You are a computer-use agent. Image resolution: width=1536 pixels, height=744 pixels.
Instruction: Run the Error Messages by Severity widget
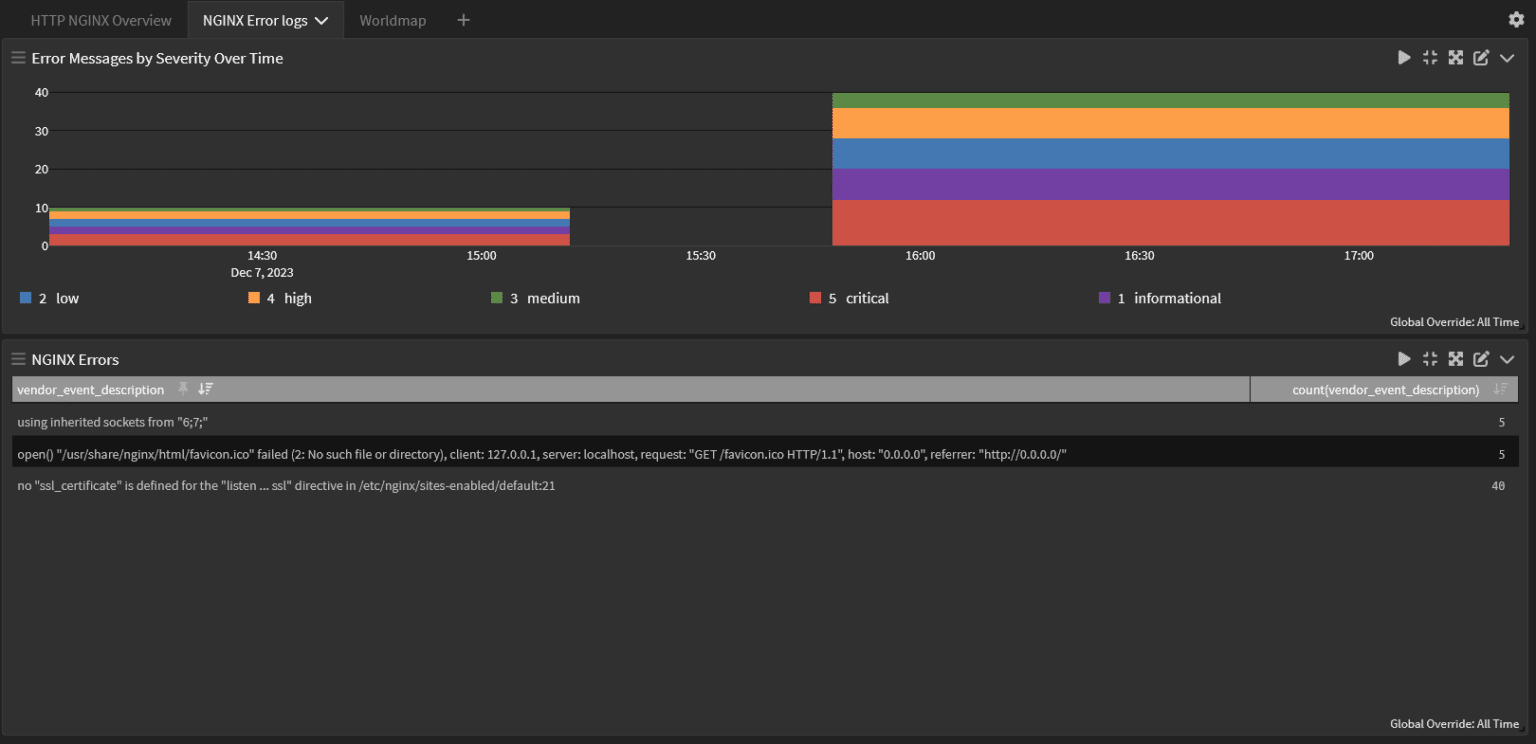pyautogui.click(x=1404, y=58)
